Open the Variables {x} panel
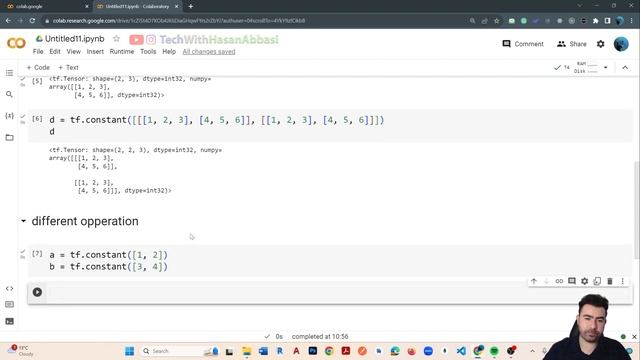640x360 pixels. (x=9, y=116)
